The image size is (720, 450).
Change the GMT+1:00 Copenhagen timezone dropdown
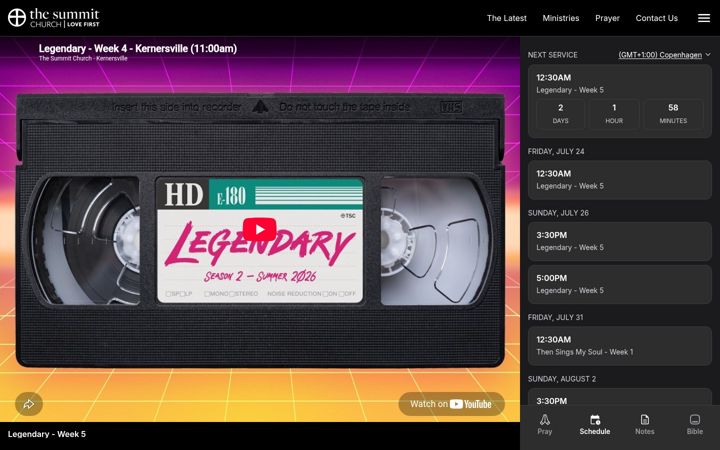(x=664, y=55)
